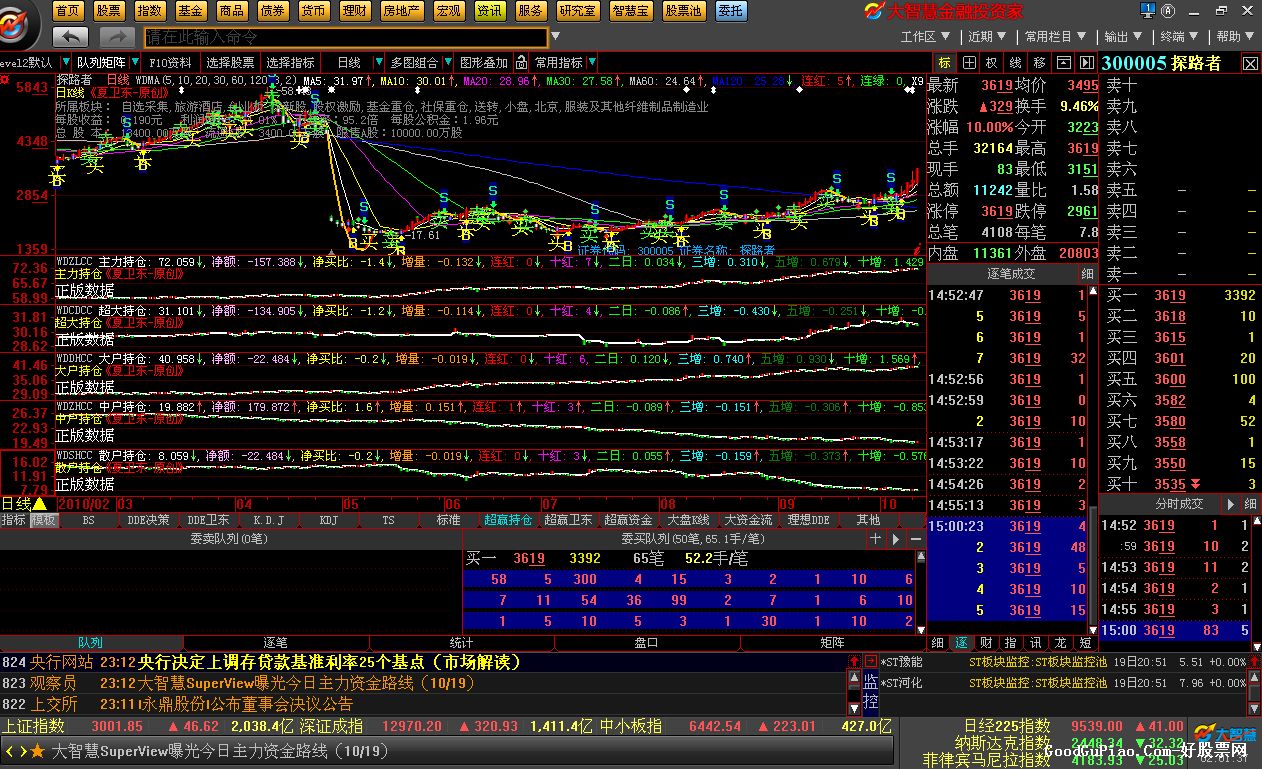Open the 工作区 dropdown menu
Screen dimensions: 1262x769
coord(923,37)
